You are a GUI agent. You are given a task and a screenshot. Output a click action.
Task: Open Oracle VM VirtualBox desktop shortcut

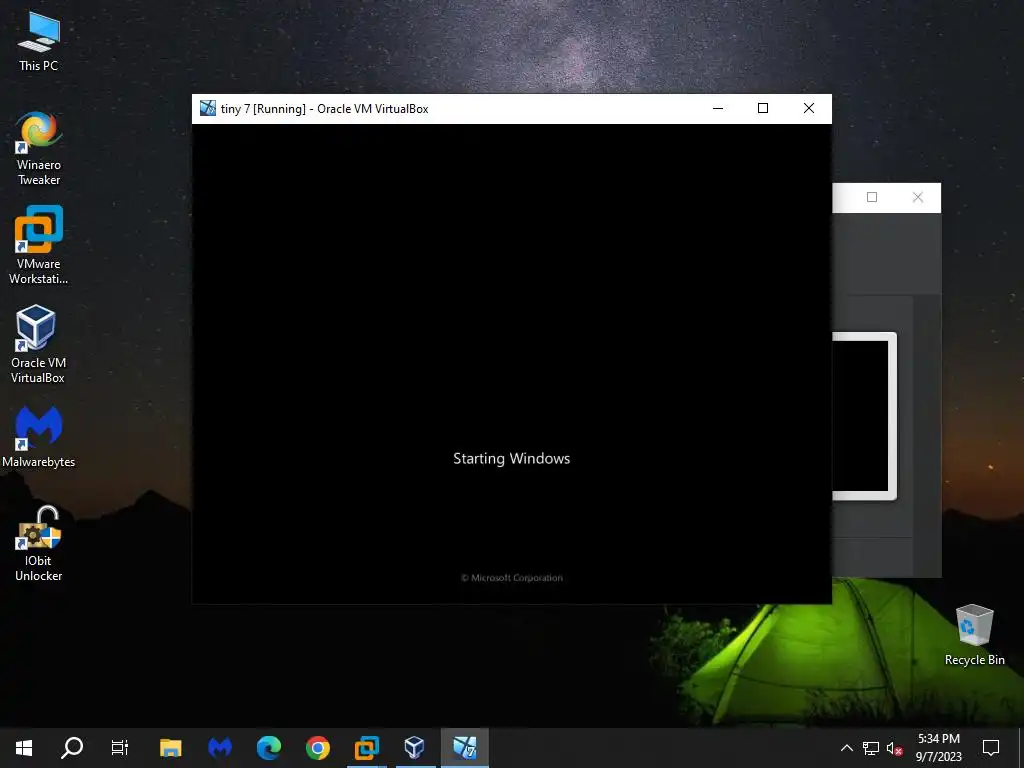coord(38,344)
